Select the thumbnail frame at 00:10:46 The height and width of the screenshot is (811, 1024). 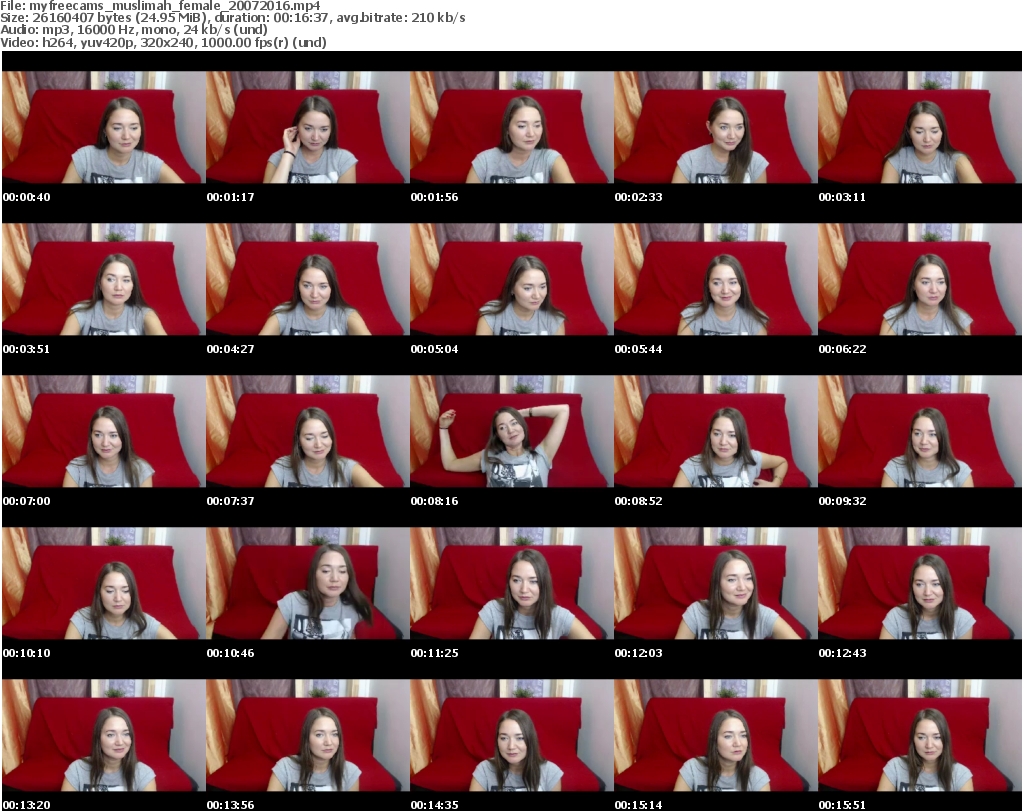pos(308,584)
